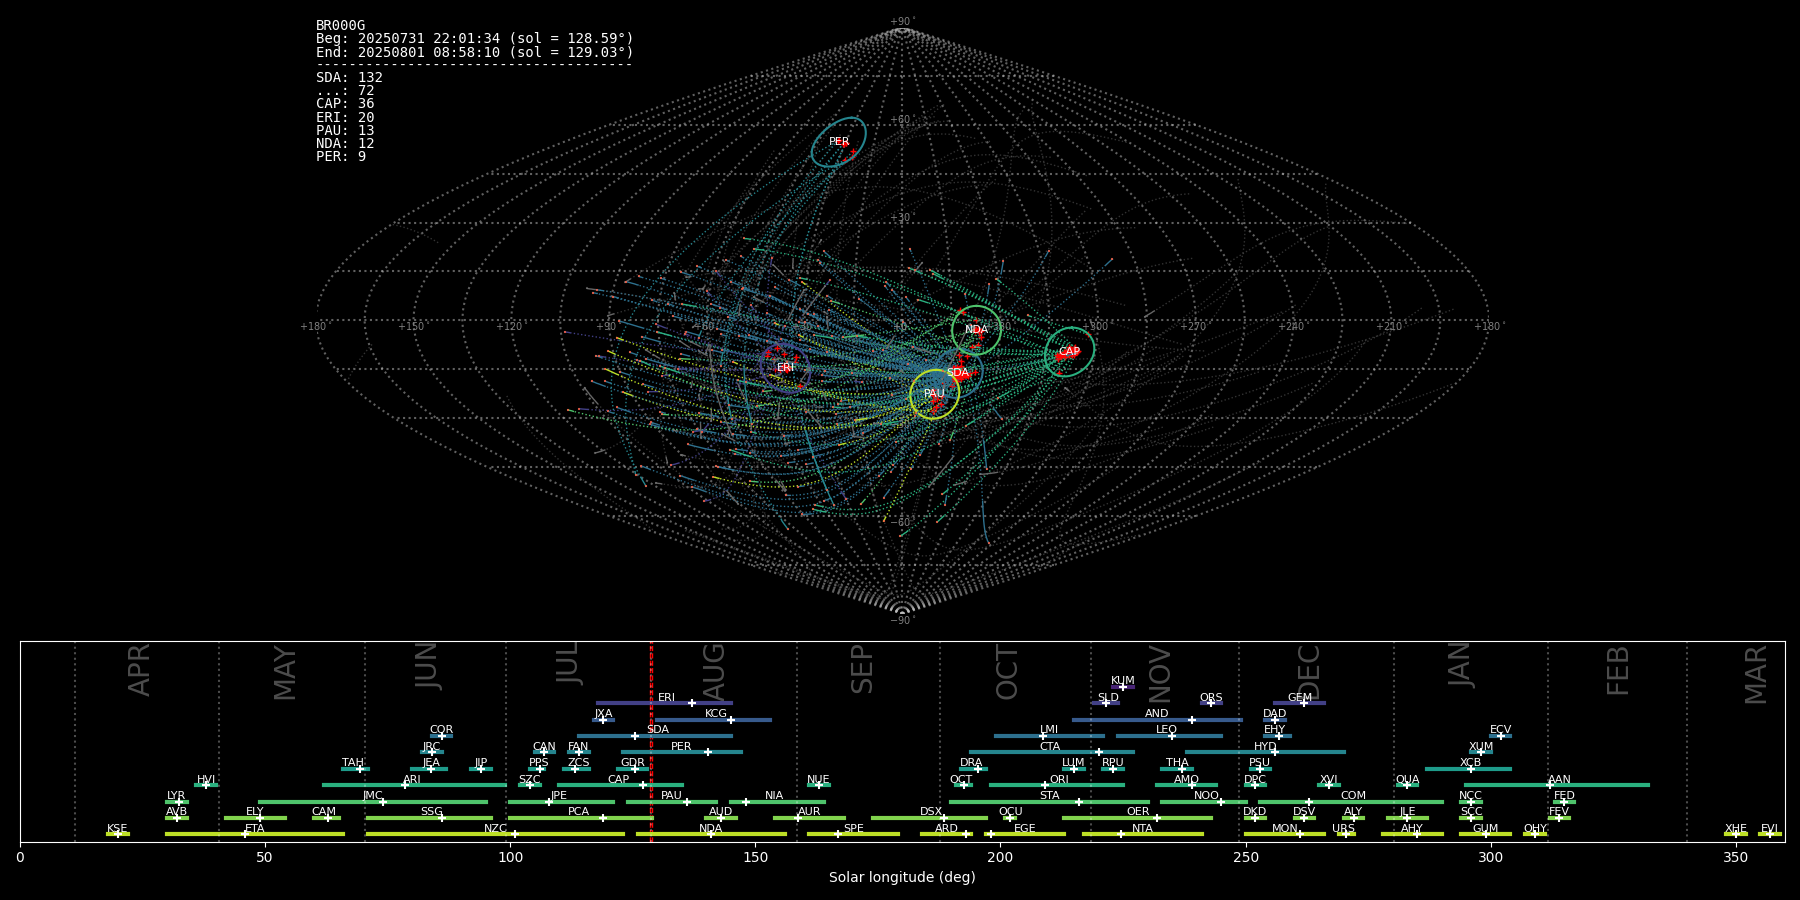Click the NTA shower label
This screenshot has width=1800, height=900.
click(1142, 829)
